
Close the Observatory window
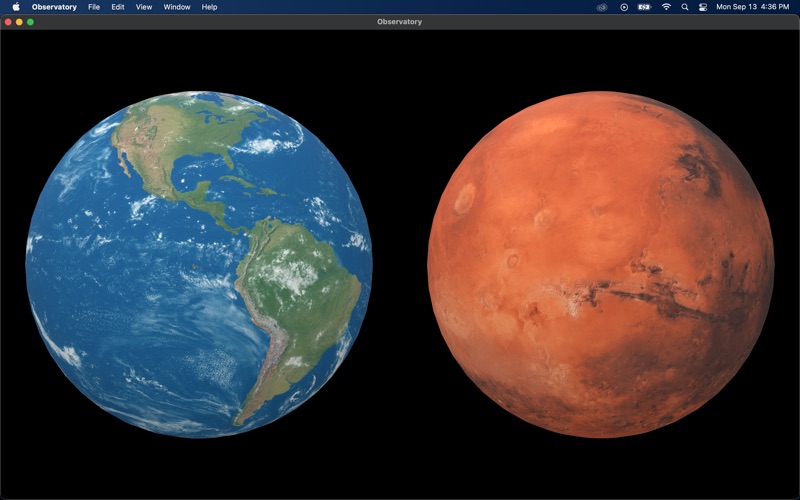coord(9,22)
